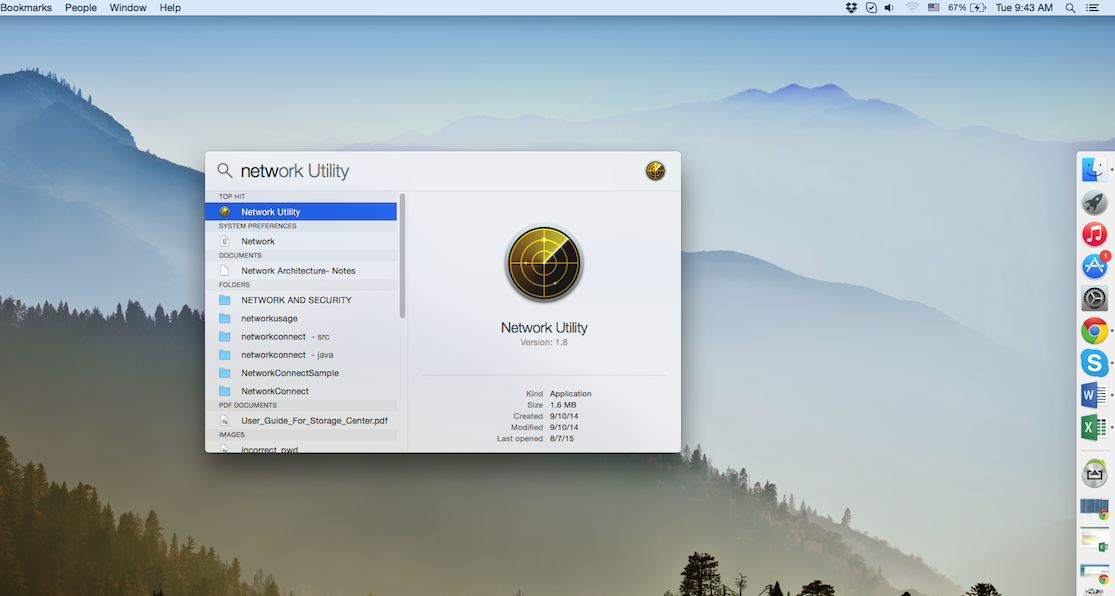Image resolution: width=1115 pixels, height=596 pixels.
Task: Select NETWORK AND SECURITY folder result
Action: pyautogui.click(x=301, y=300)
